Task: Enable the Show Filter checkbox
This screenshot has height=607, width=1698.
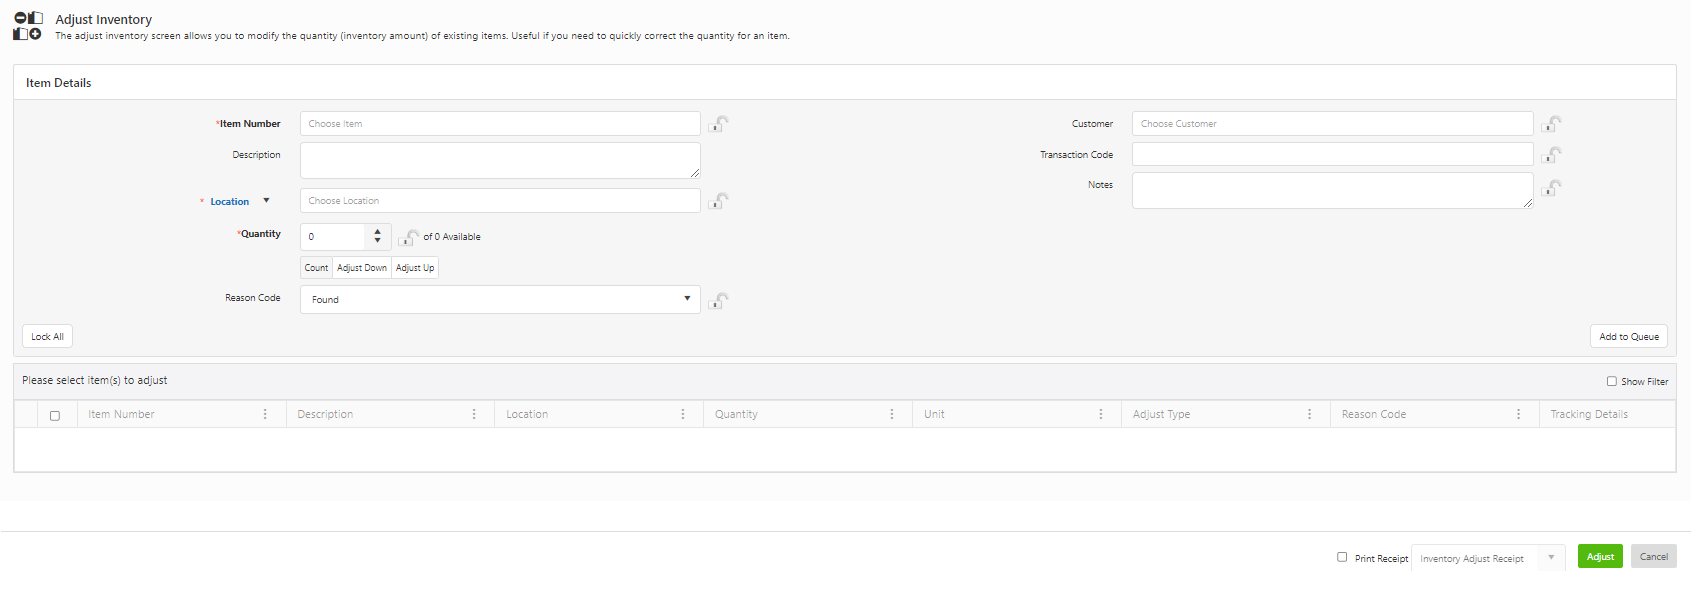Action: click(1611, 381)
